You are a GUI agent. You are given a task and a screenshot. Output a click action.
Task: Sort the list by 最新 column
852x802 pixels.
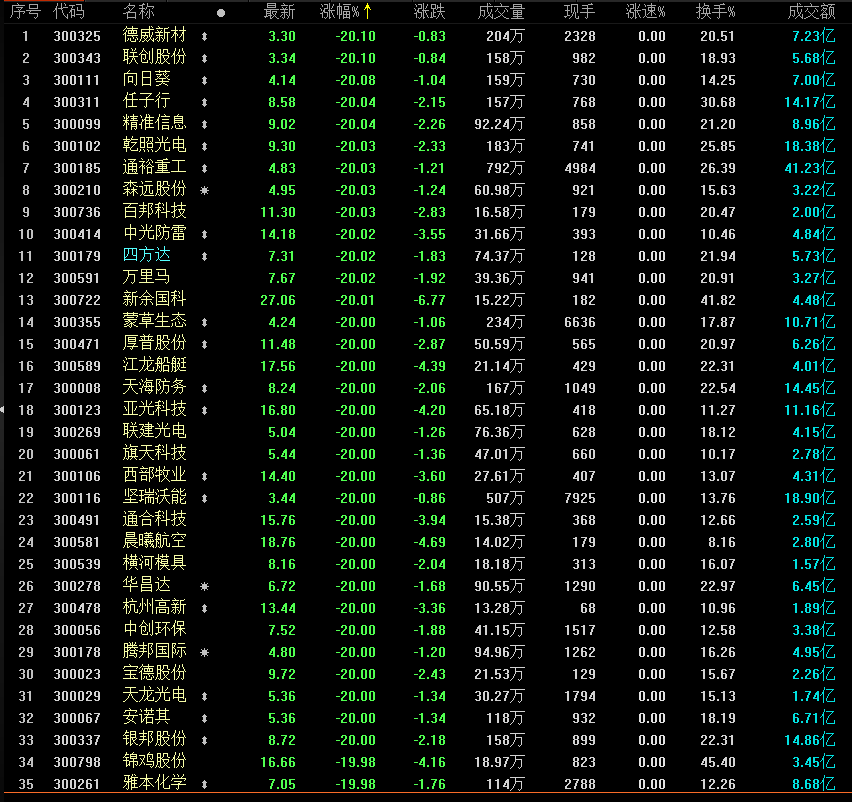click(279, 12)
